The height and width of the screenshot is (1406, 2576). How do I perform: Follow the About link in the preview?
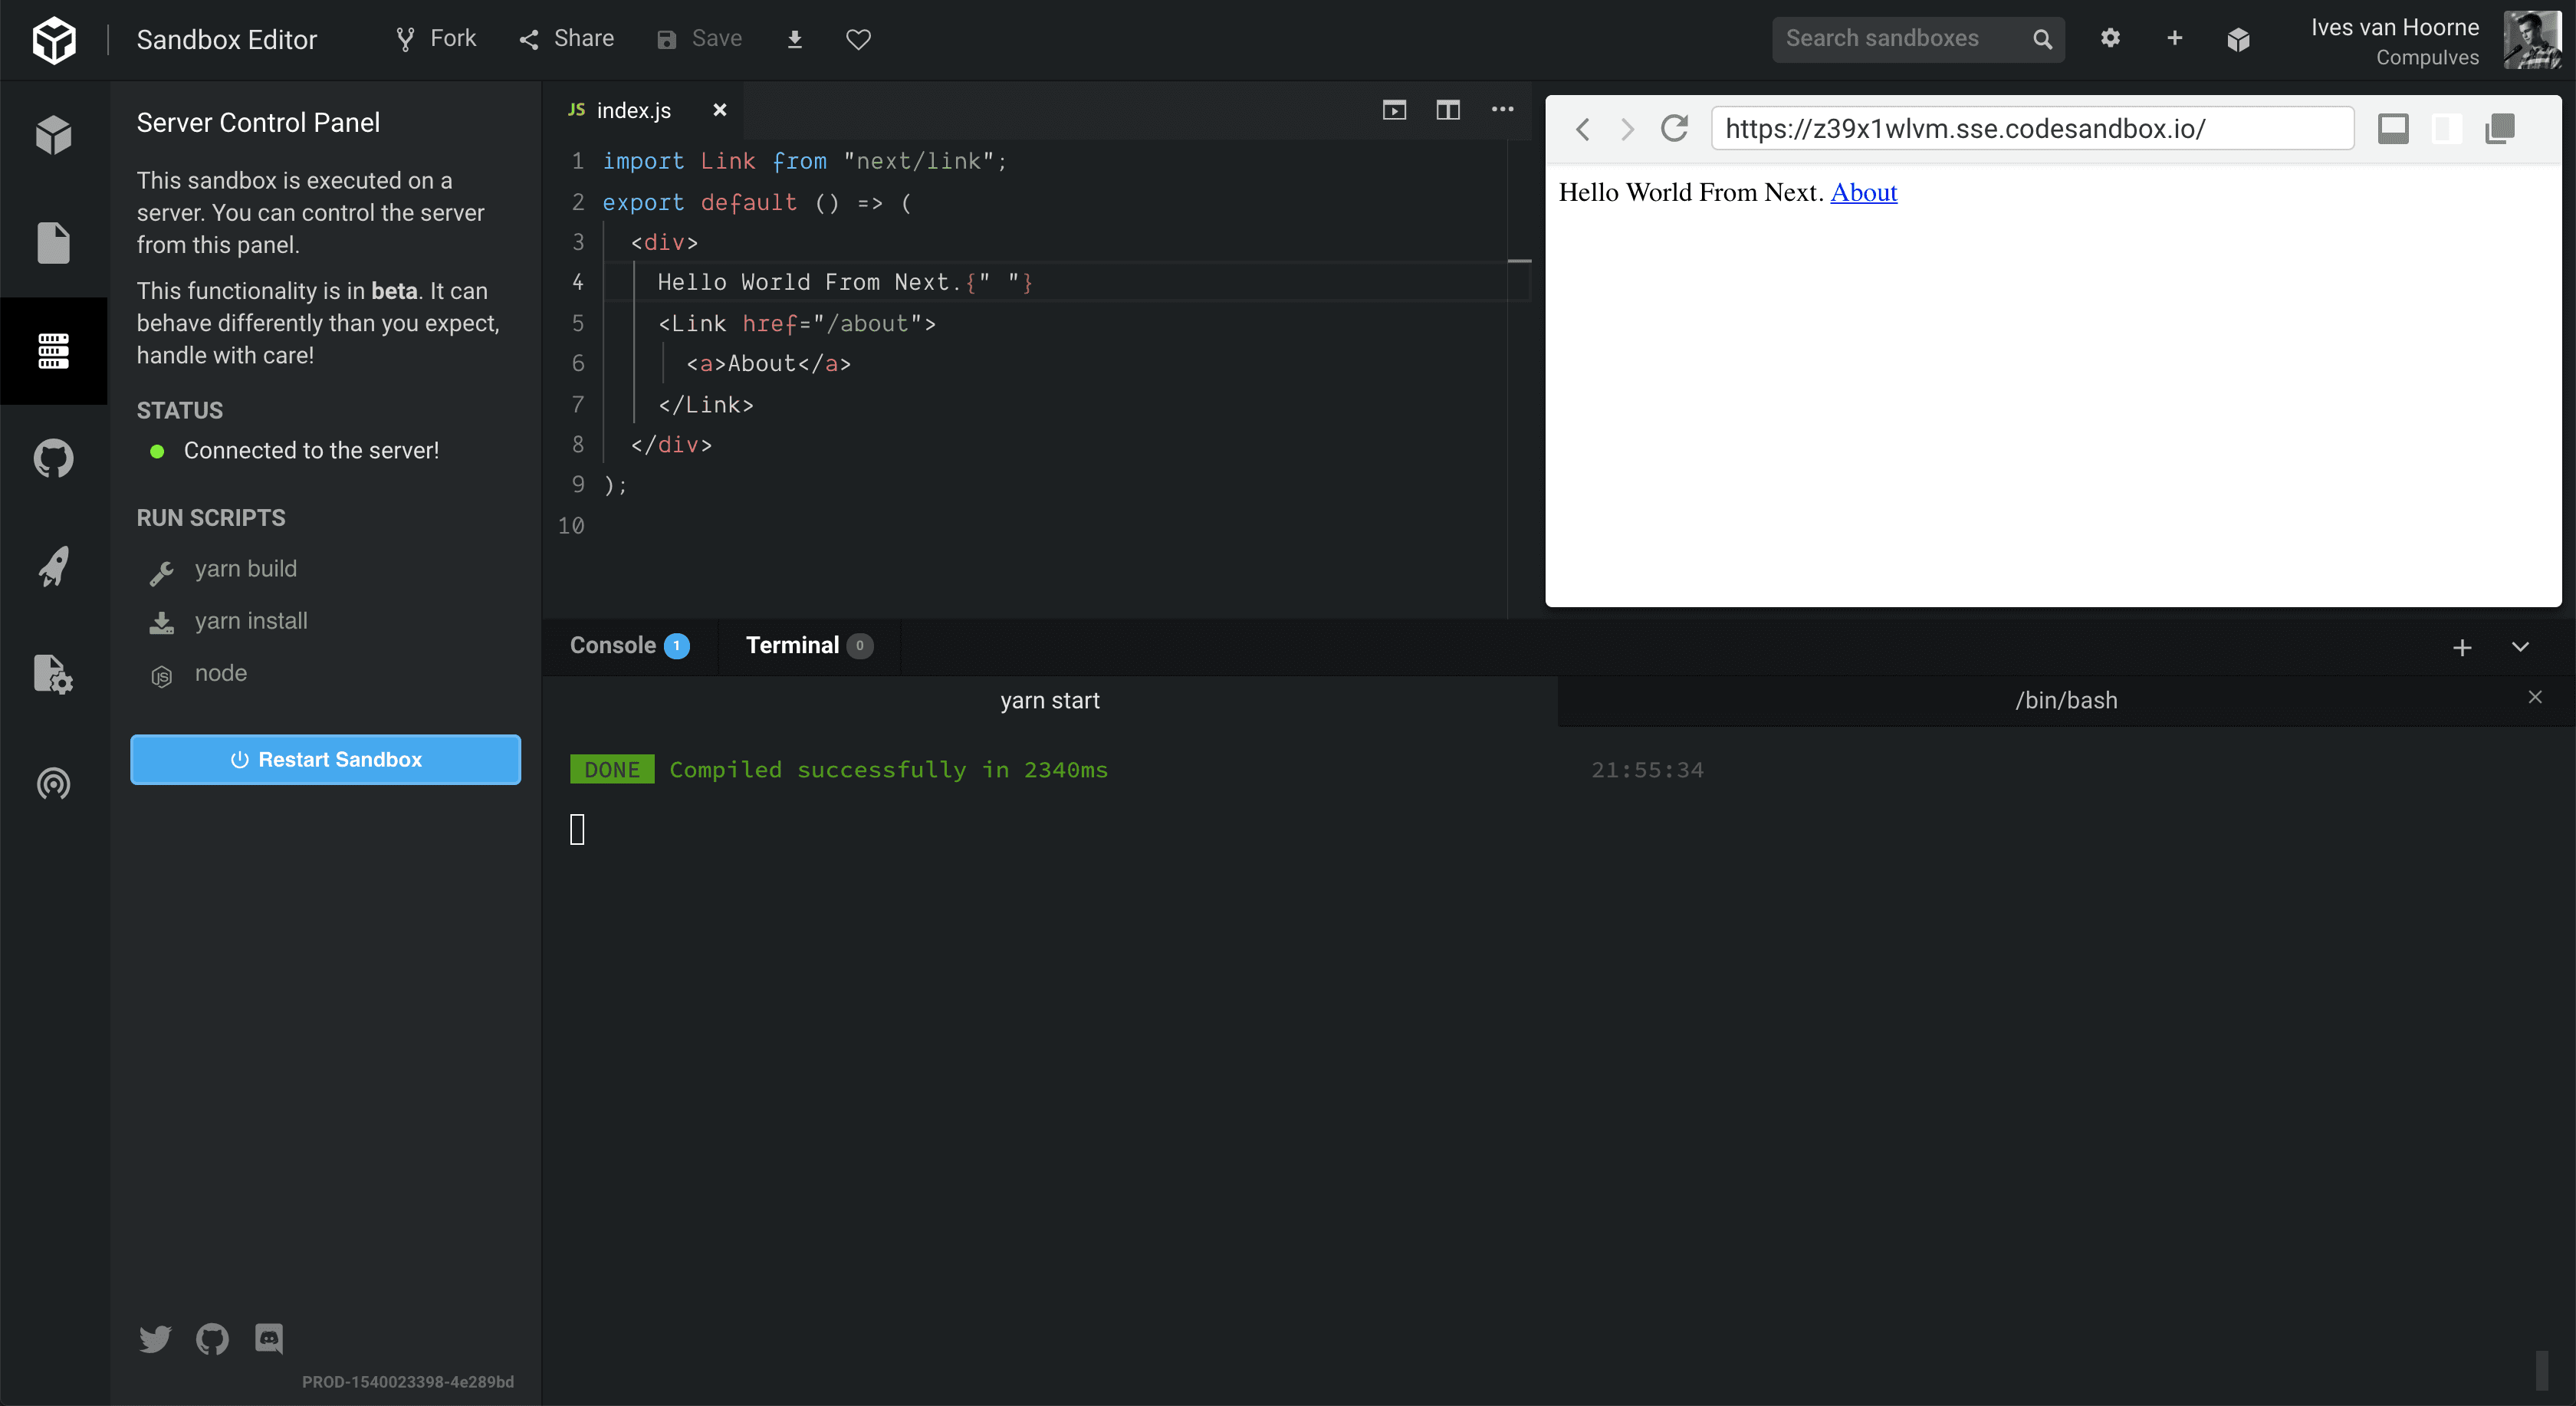1863,192
